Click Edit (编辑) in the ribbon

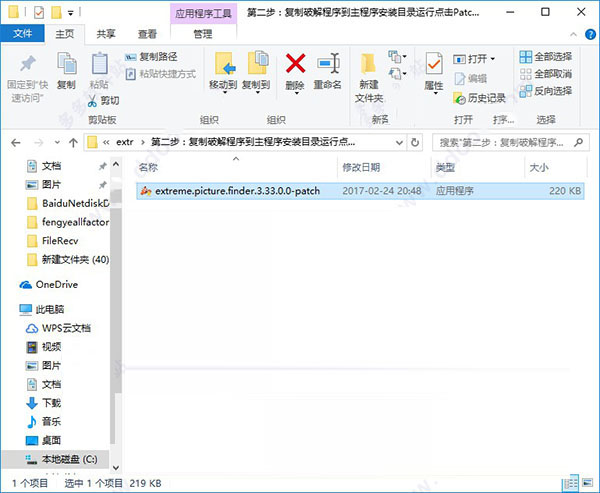(x=471, y=78)
